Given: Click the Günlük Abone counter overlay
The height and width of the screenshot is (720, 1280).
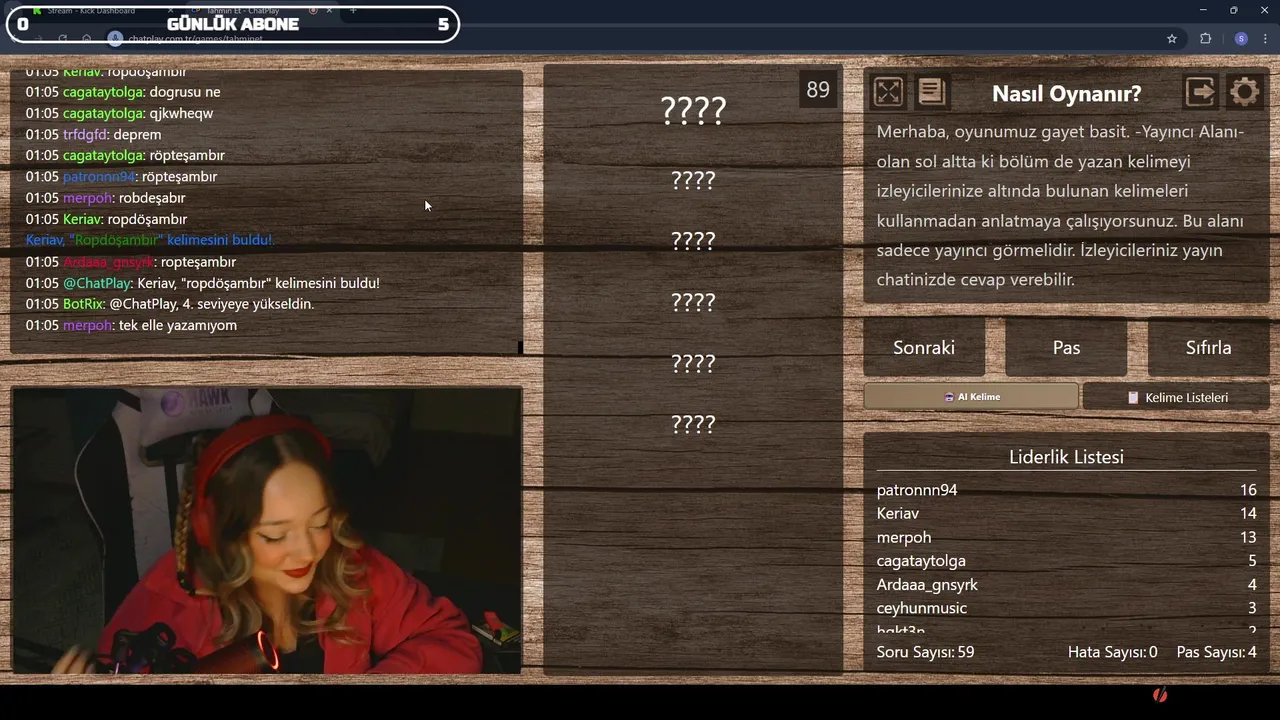Looking at the screenshot, I should pos(233,24).
